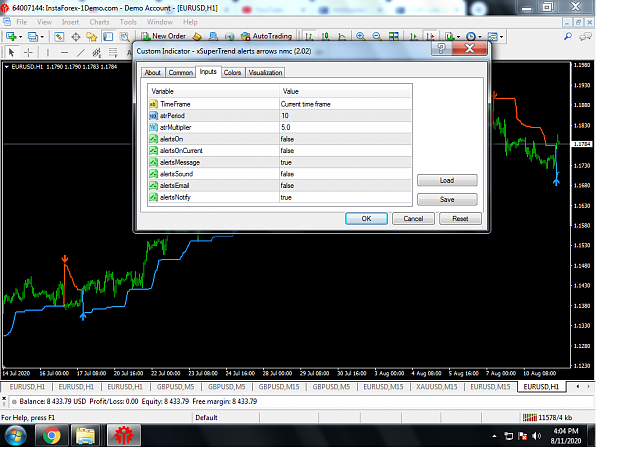Click the Load button

coord(447,181)
